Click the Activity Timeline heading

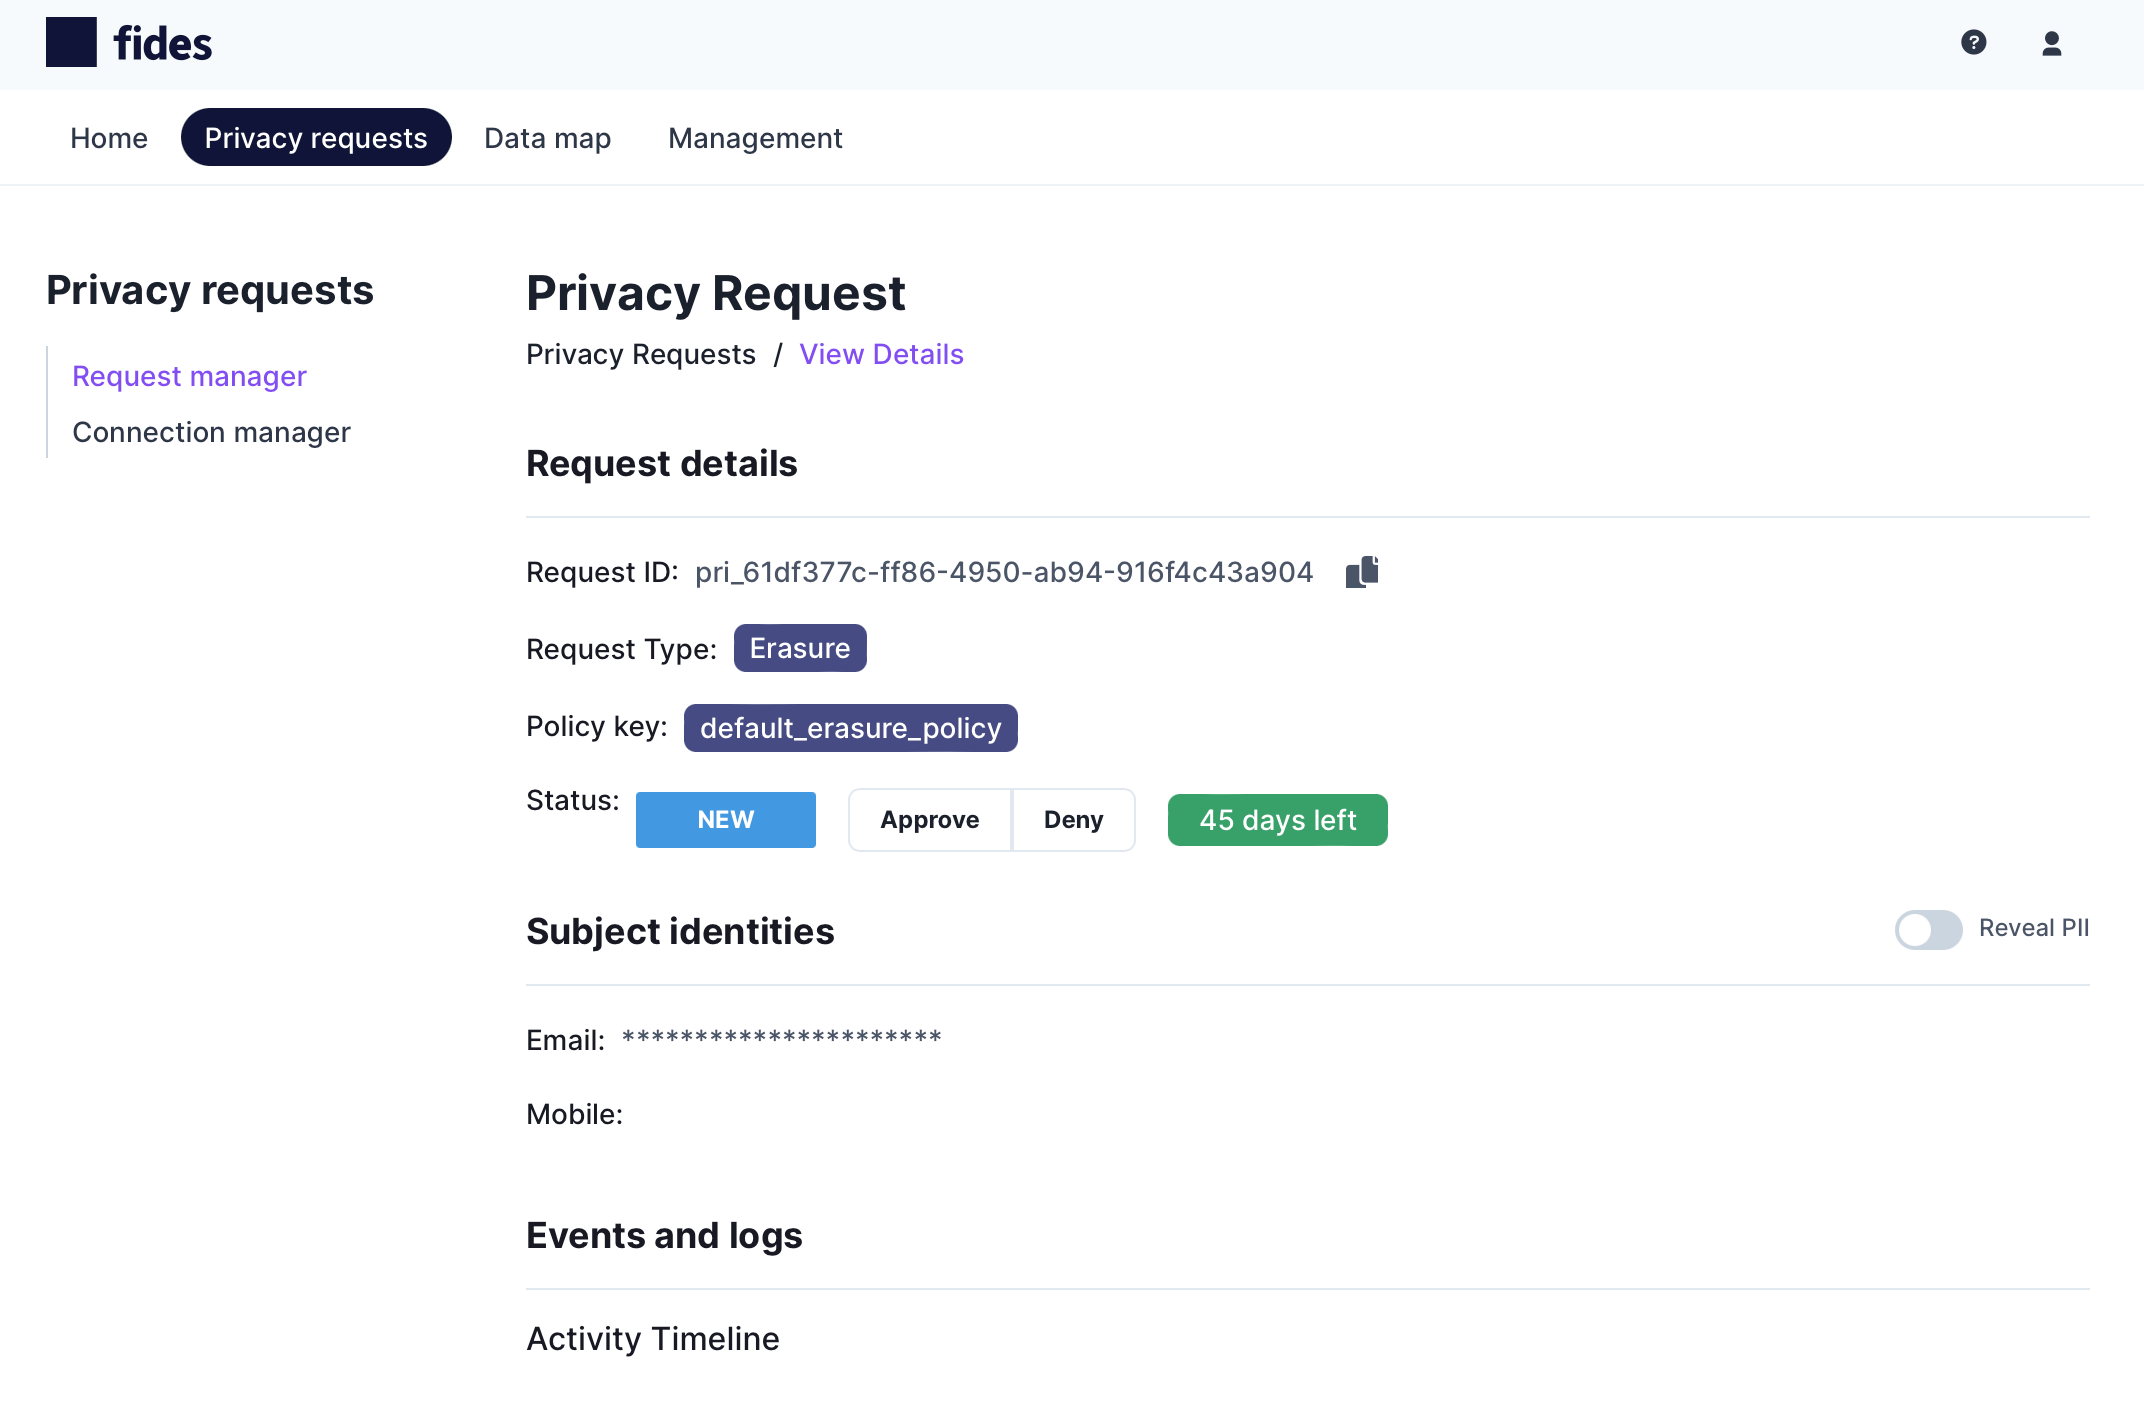tap(653, 1338)
